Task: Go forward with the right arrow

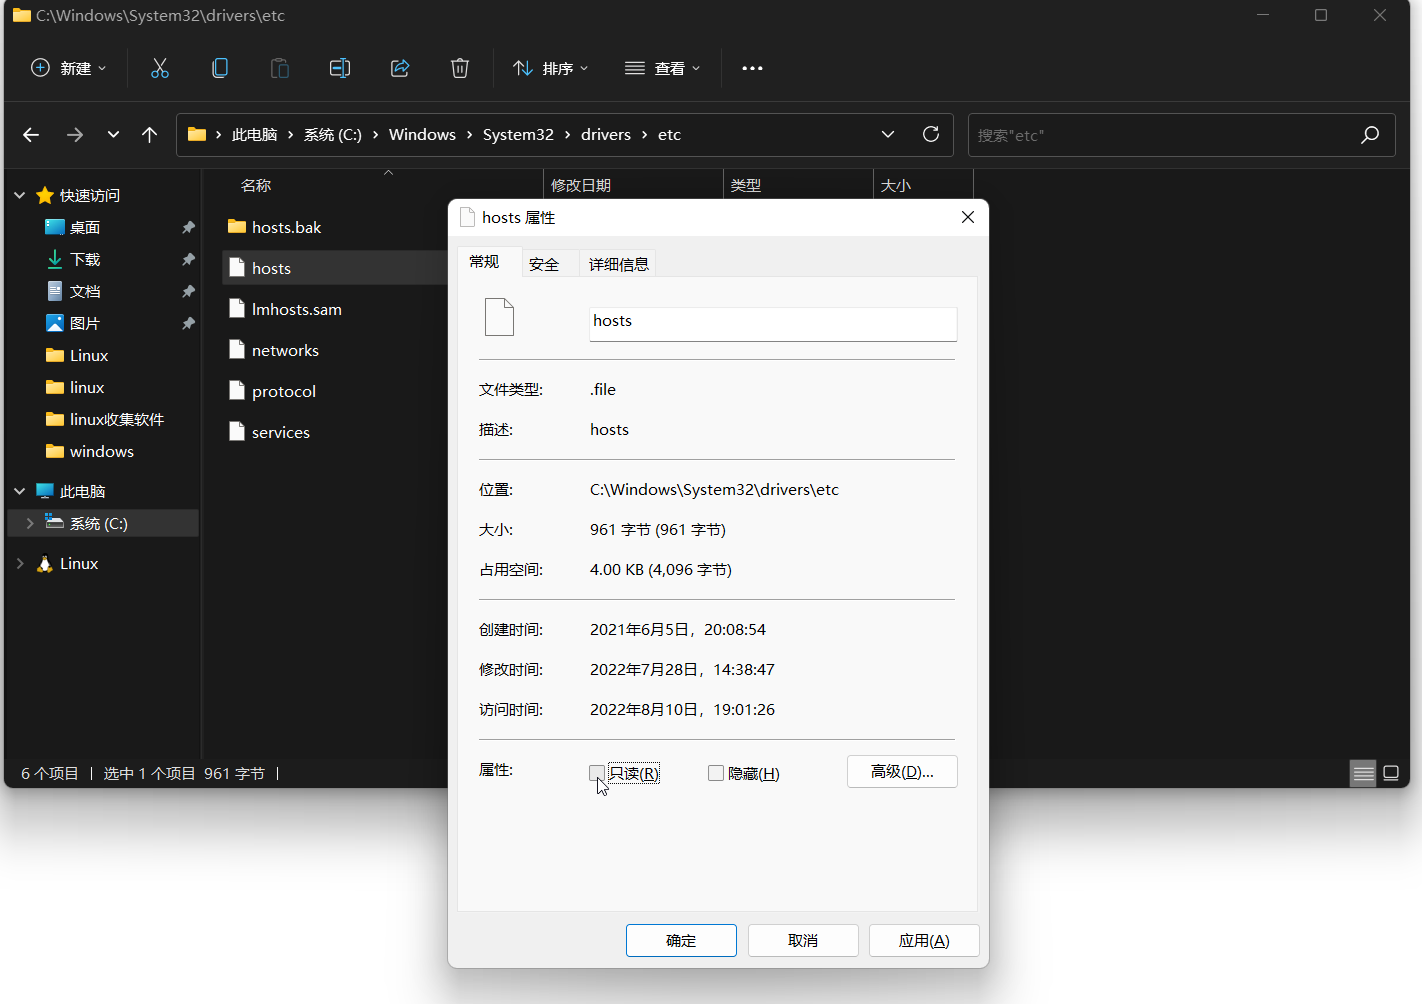Action: pos(75,134)
